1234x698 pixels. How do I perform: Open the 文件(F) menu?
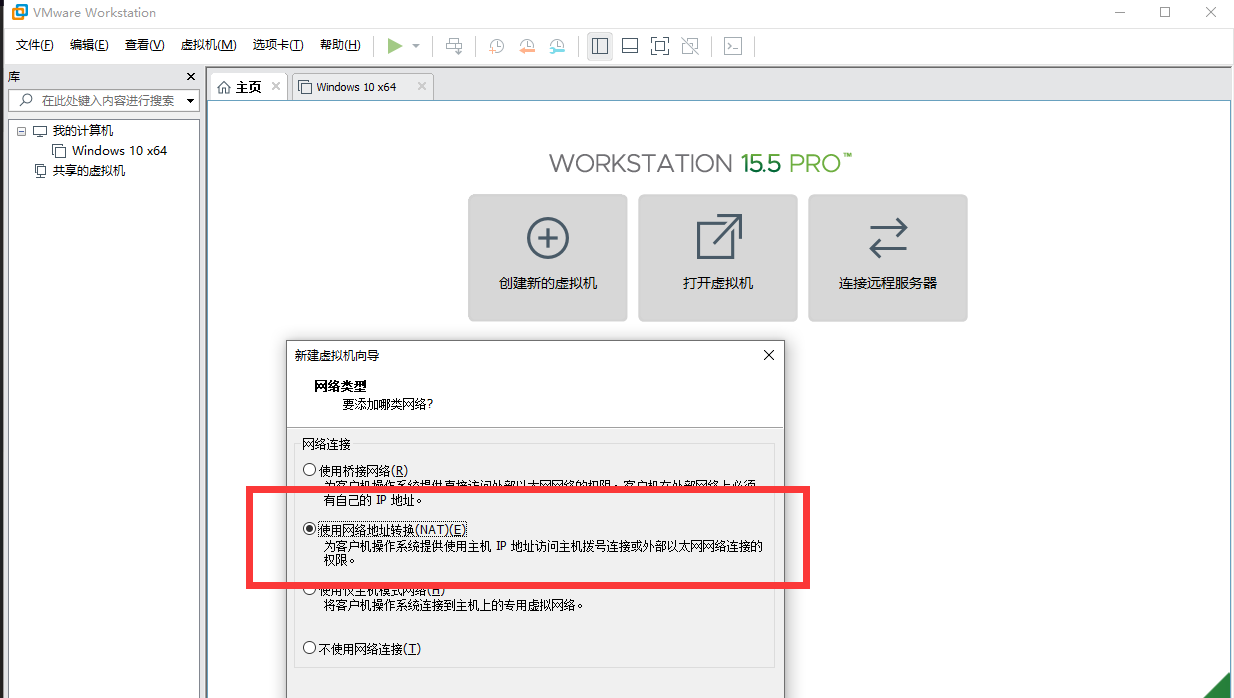(x=35, y=45)
